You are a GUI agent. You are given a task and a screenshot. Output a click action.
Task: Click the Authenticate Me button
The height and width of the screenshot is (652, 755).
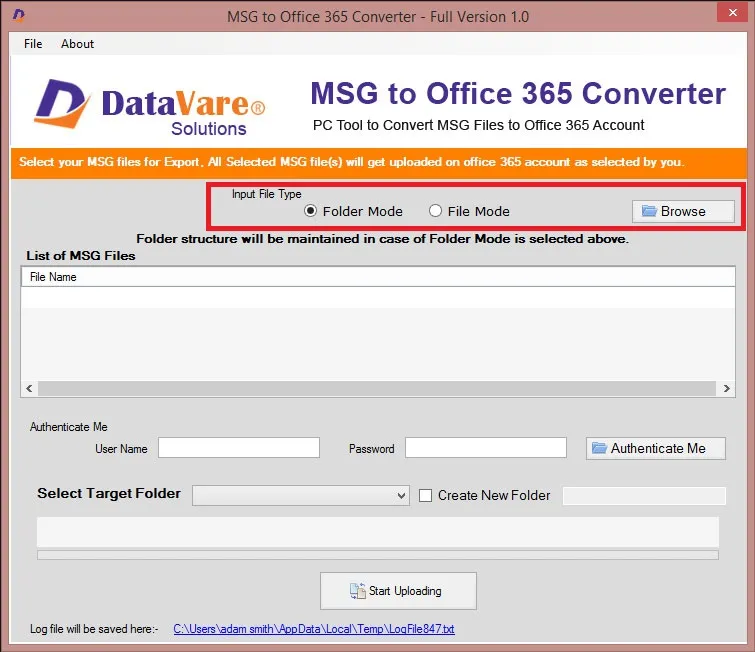pyautogui.click(x=656, y=448)
